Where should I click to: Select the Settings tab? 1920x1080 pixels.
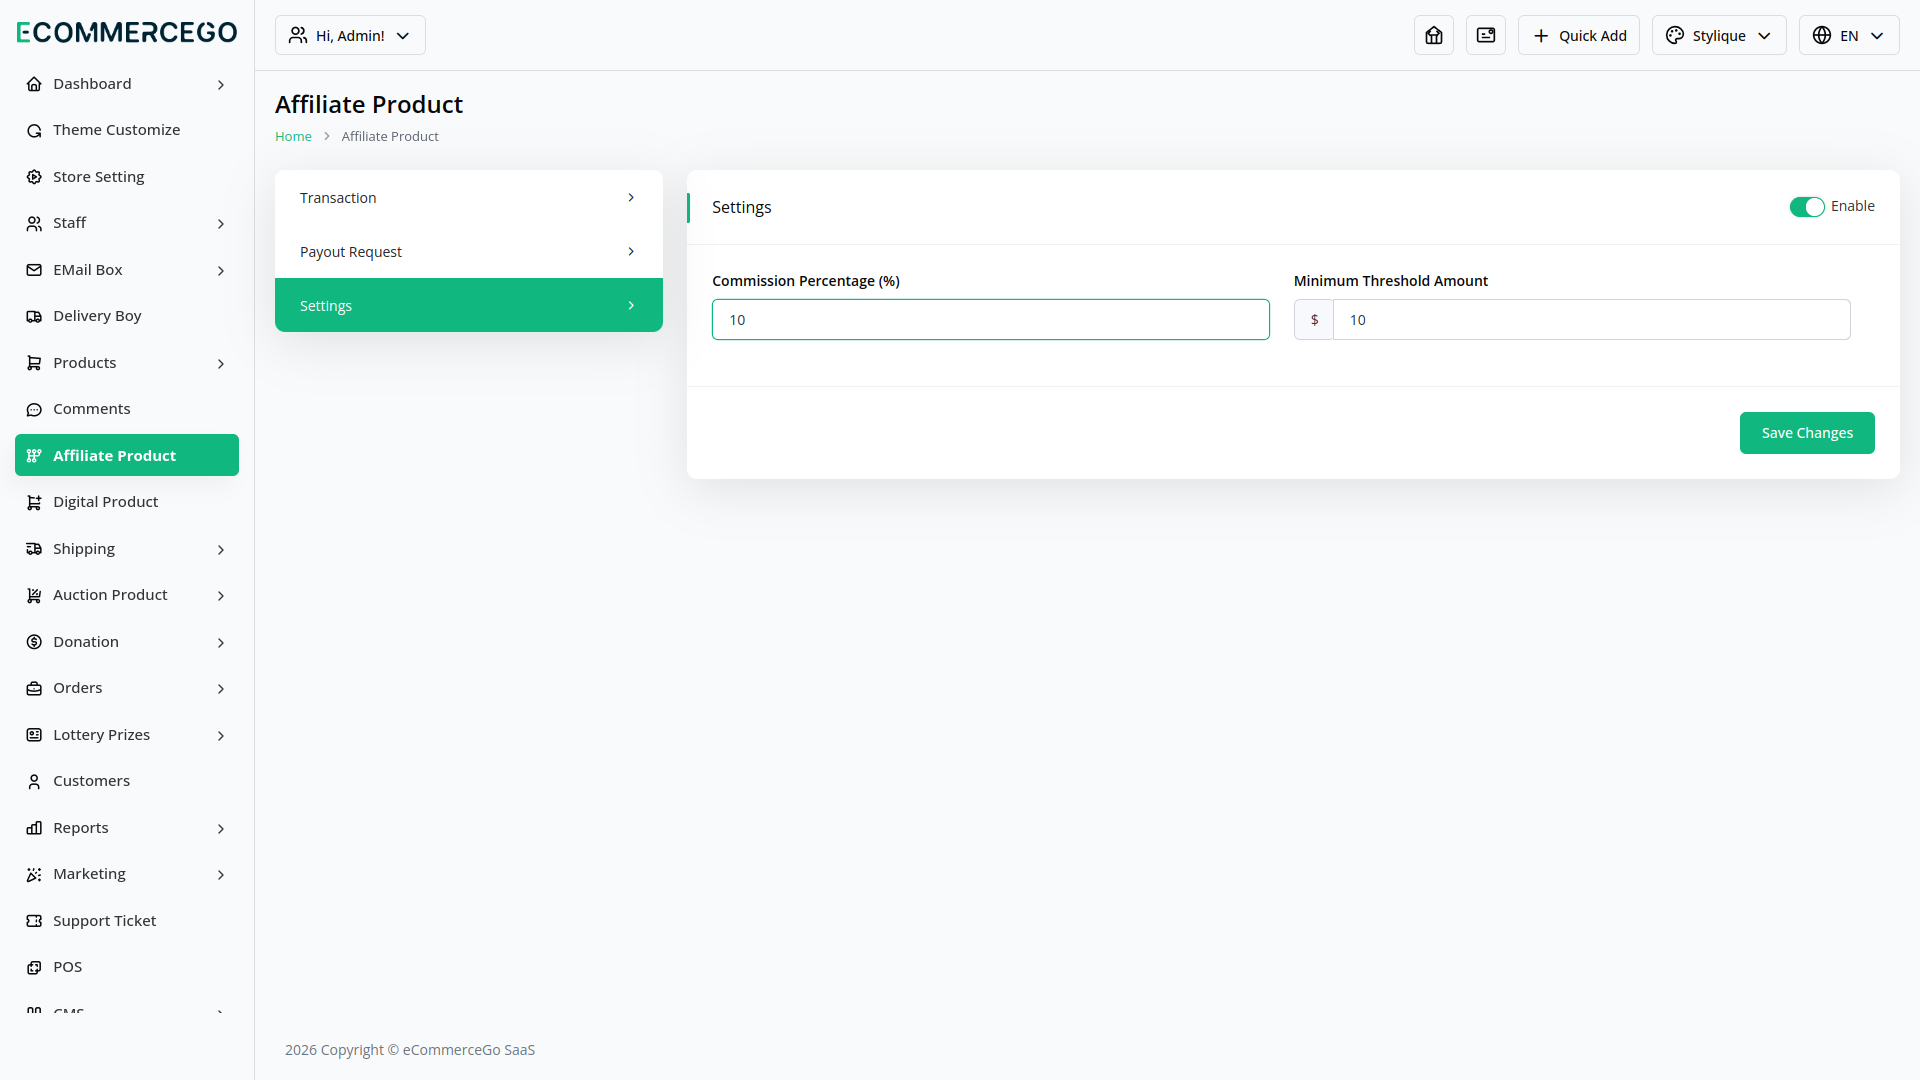coord(469,305)
